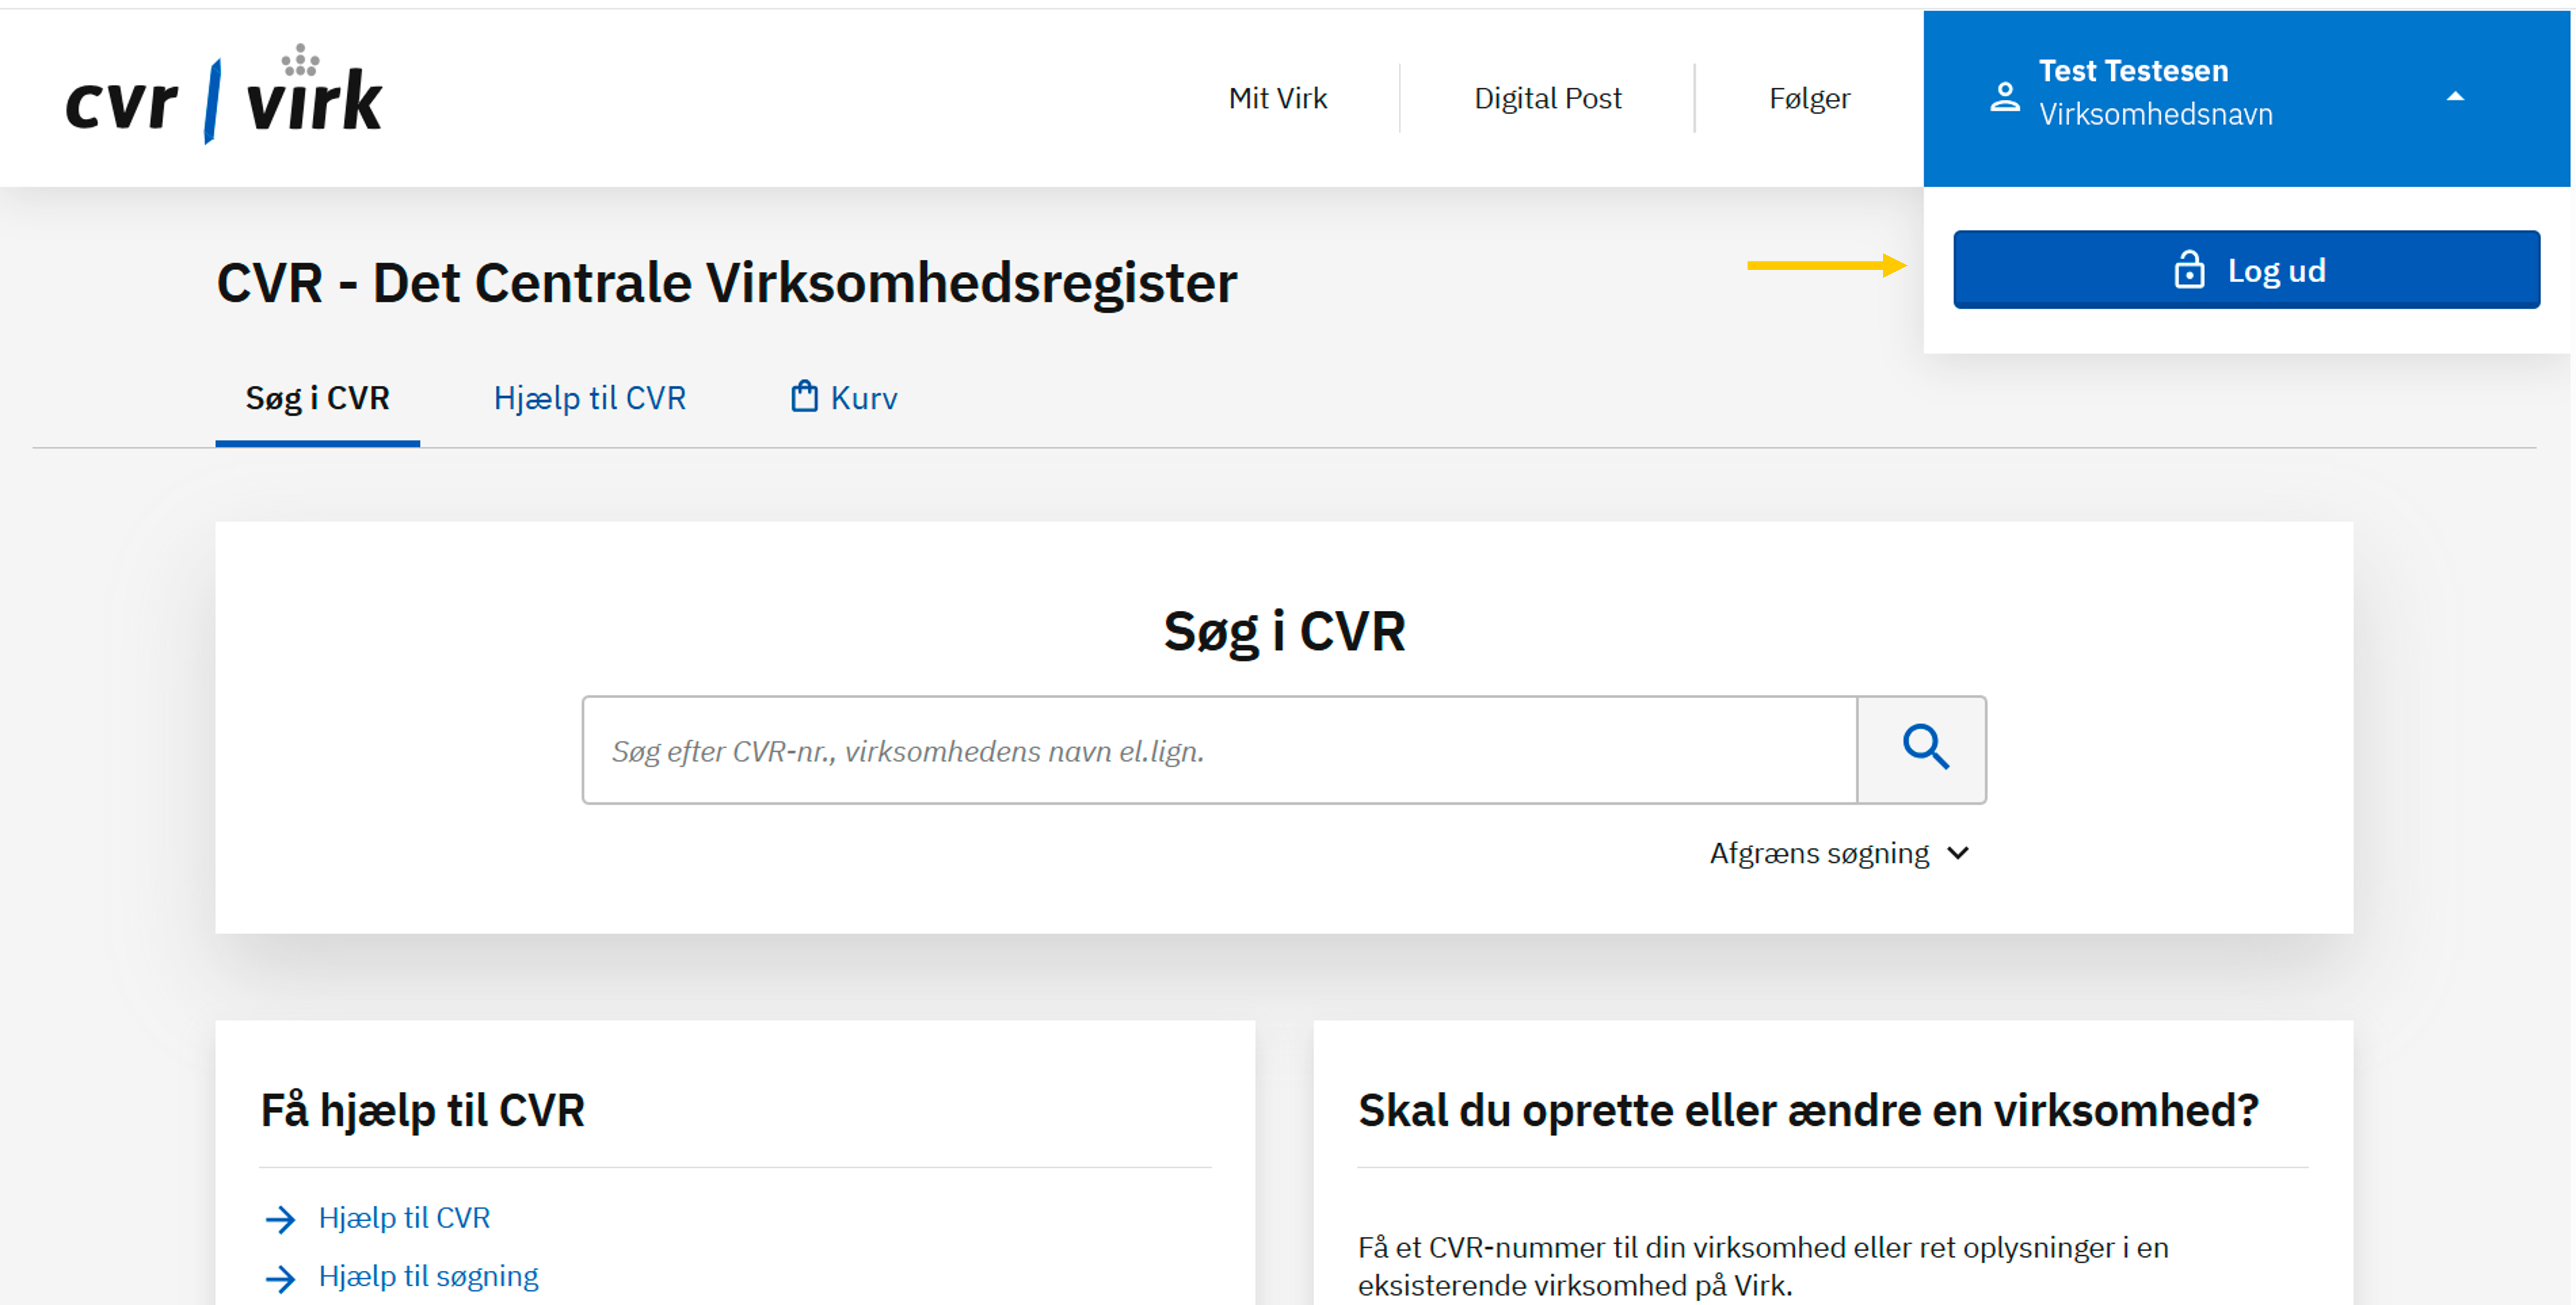This screenshot has width=2576, height=1305.
Task: Click the Test Testesen user name
Action: click(2133, 71)
